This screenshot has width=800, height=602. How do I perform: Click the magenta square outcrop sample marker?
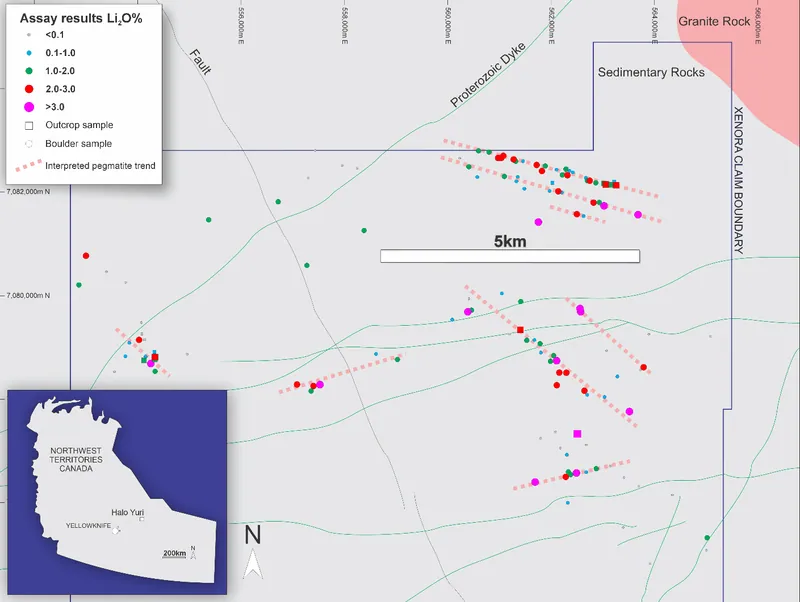click(x=577, y=434)
